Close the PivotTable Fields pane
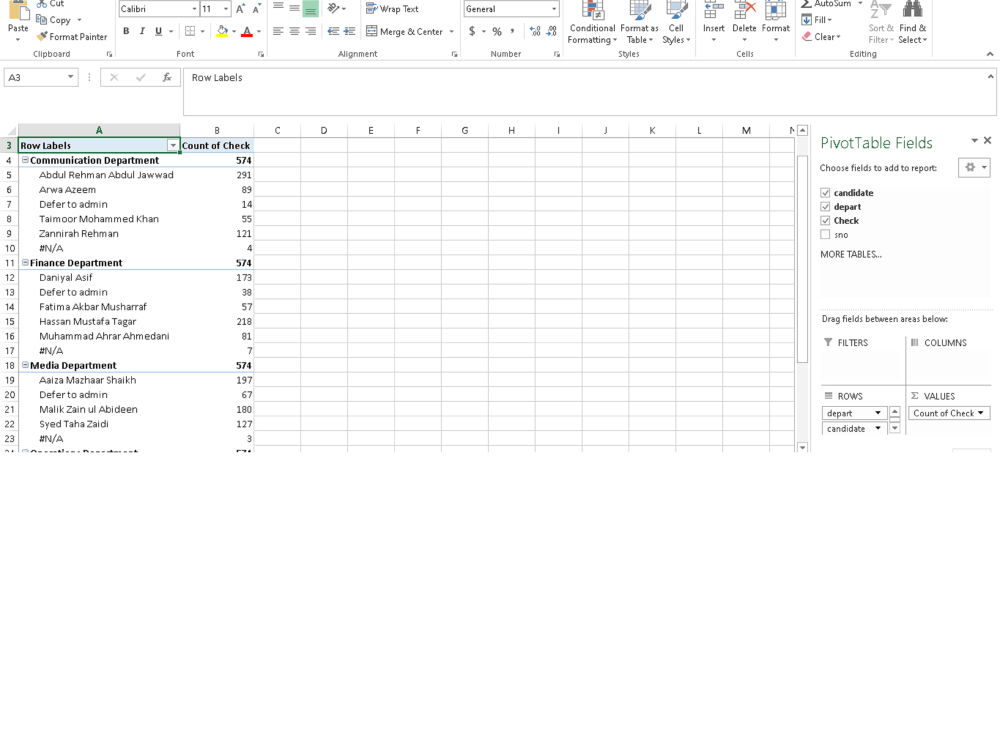Image resolution: width=1000 pixels, height=750 pixels. click(987, 140)
